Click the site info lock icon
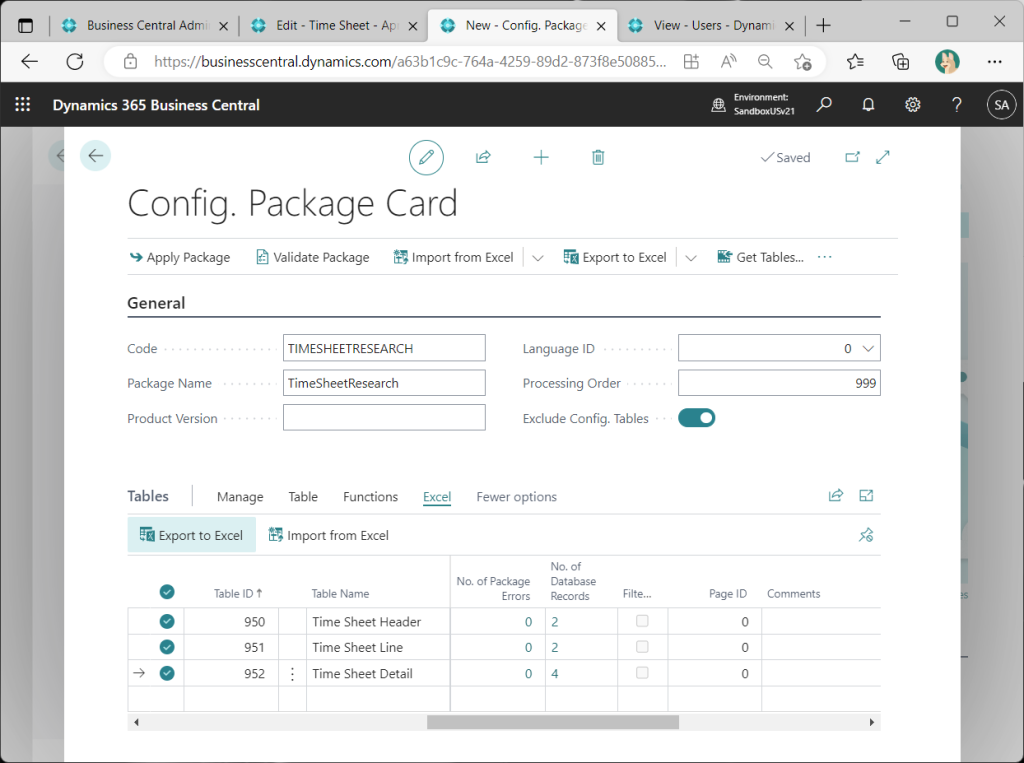This screenshot has width=1024, height=763. click(131, 62)
